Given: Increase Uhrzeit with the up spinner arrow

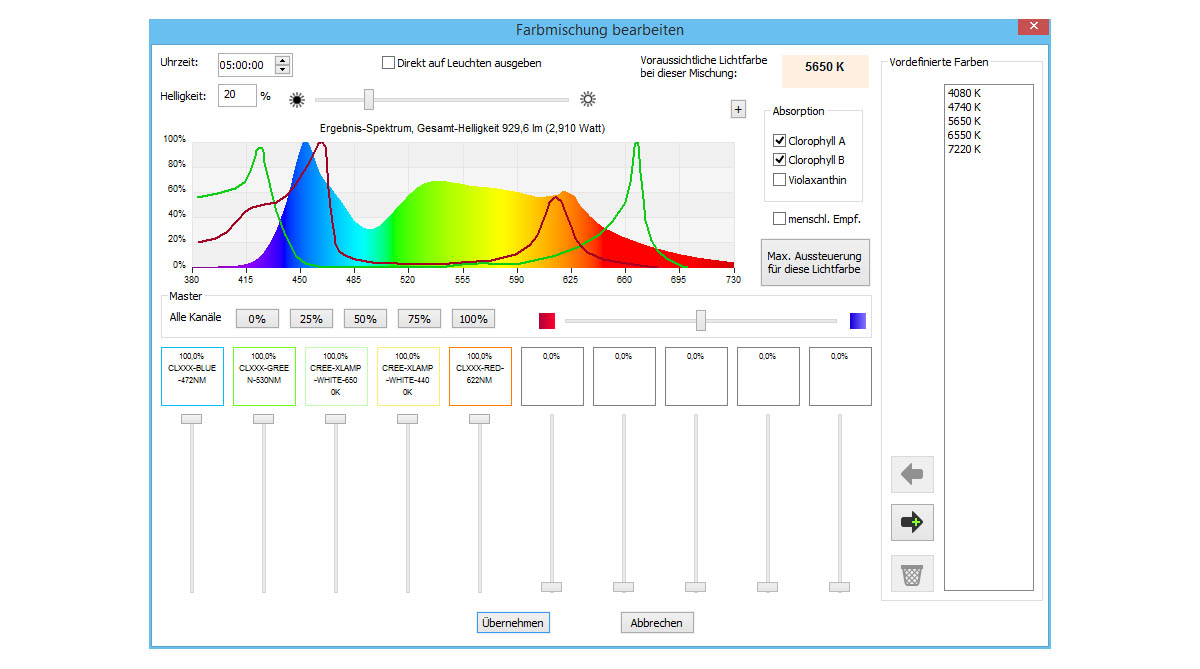Looking at the screenshot, I should [x=283, y=60].
